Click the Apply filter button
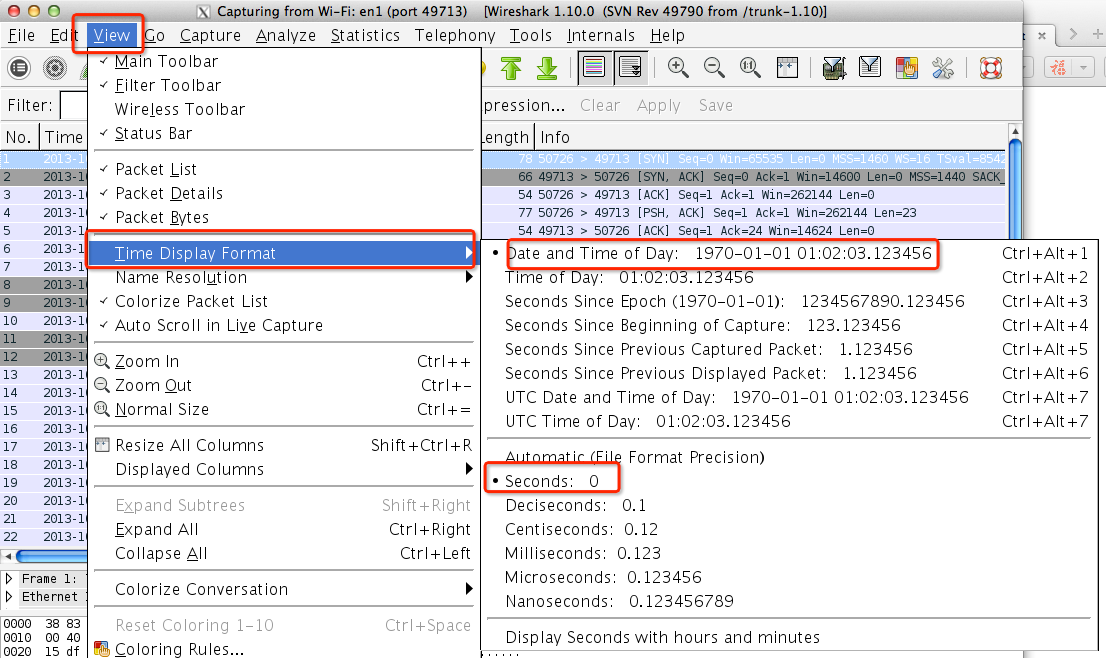Viewport: 1106px width, 658px height. pos(659,105)
